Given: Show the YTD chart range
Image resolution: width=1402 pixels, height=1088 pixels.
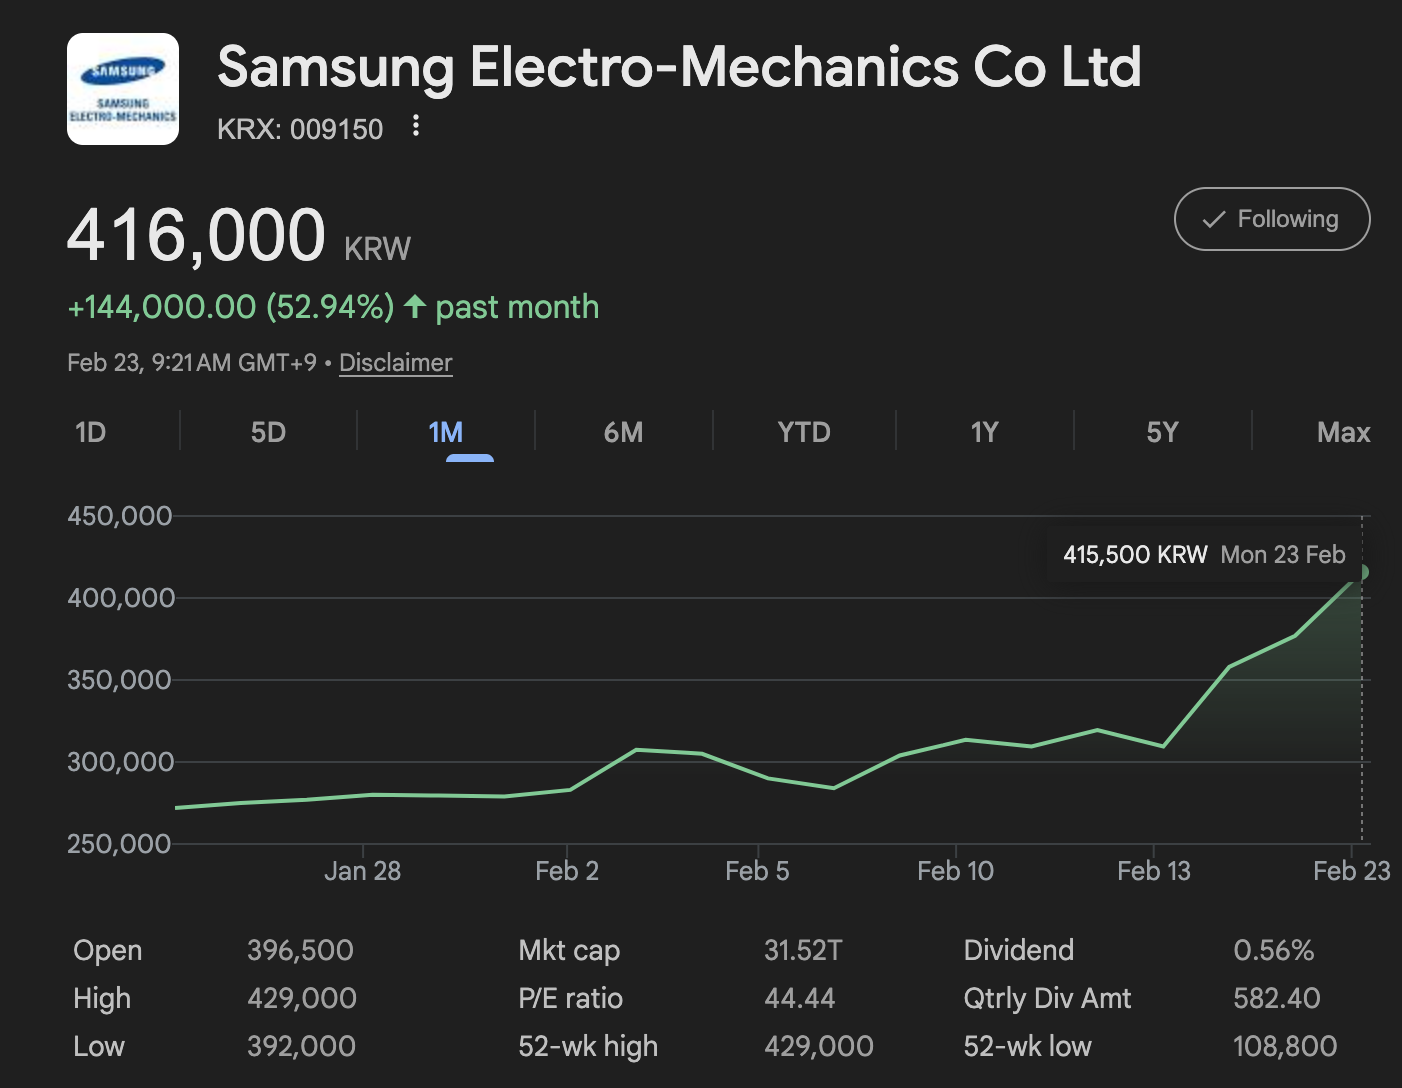Looking at the screenshot, I should click(x=804, y=432).
